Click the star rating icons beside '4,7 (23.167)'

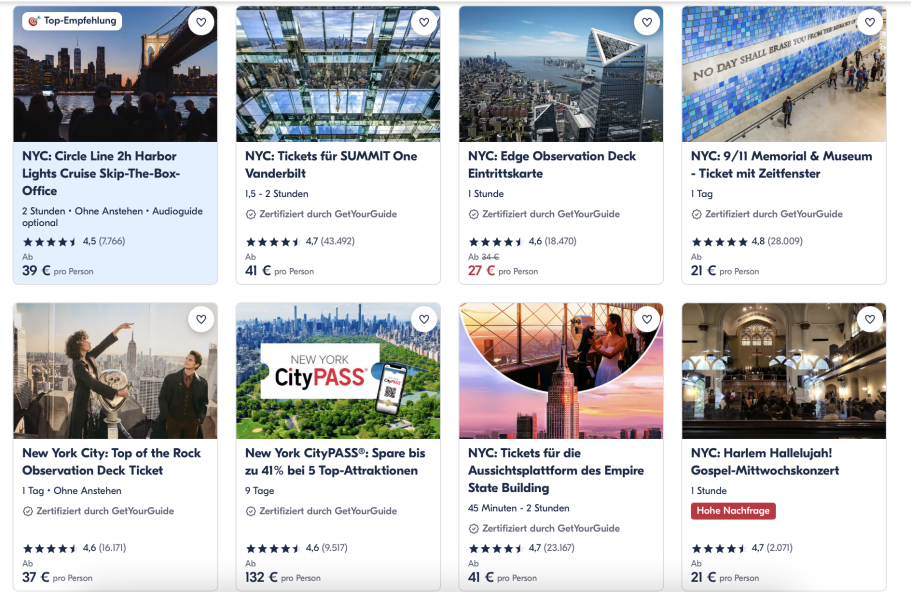[496, 548]
